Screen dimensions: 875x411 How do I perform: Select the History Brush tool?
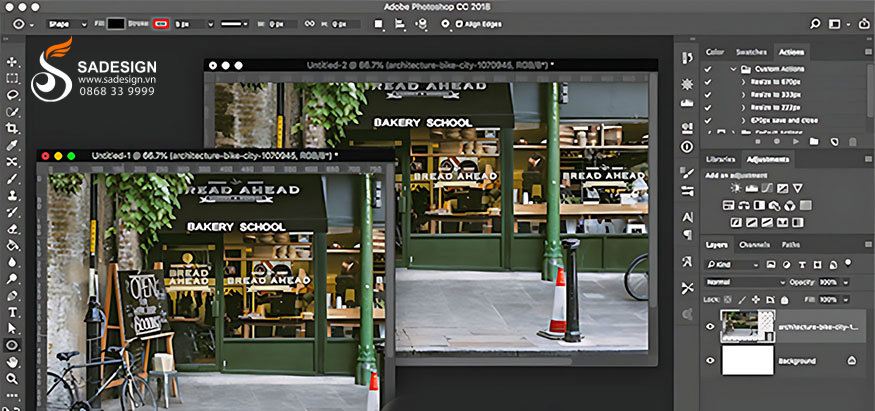click(x=12, y=212)
